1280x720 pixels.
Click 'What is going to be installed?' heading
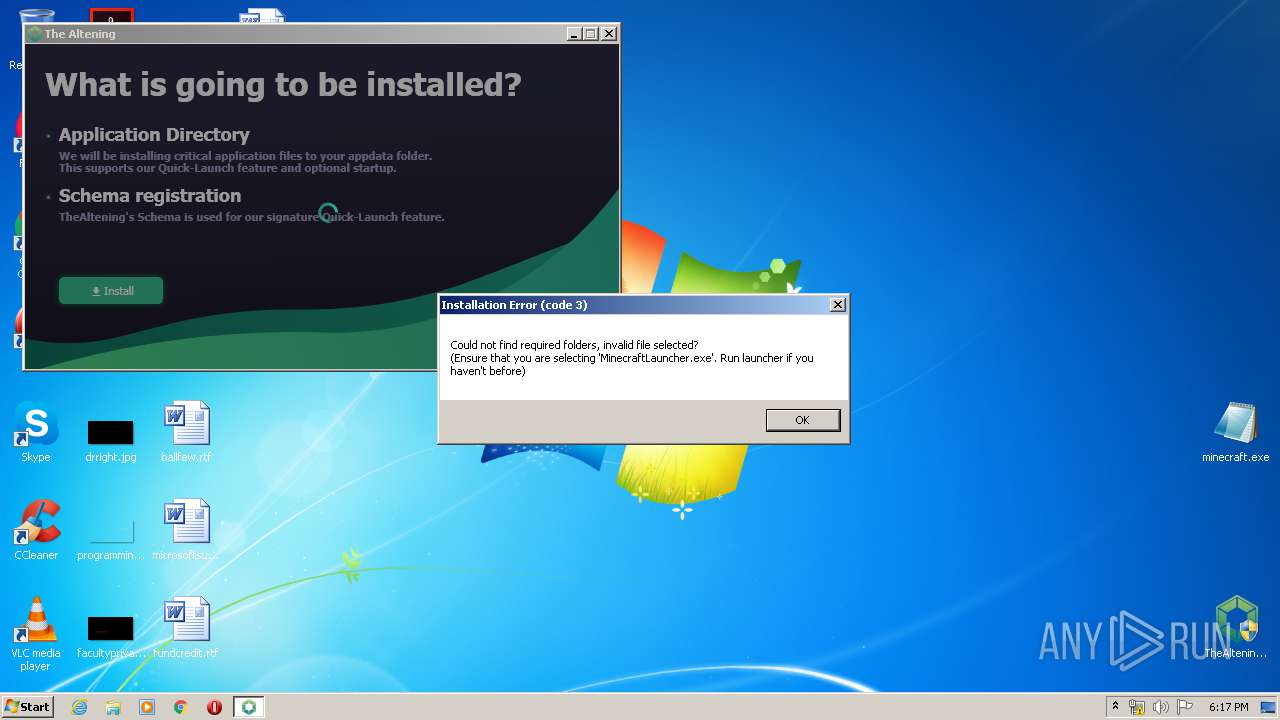point(283,84)
